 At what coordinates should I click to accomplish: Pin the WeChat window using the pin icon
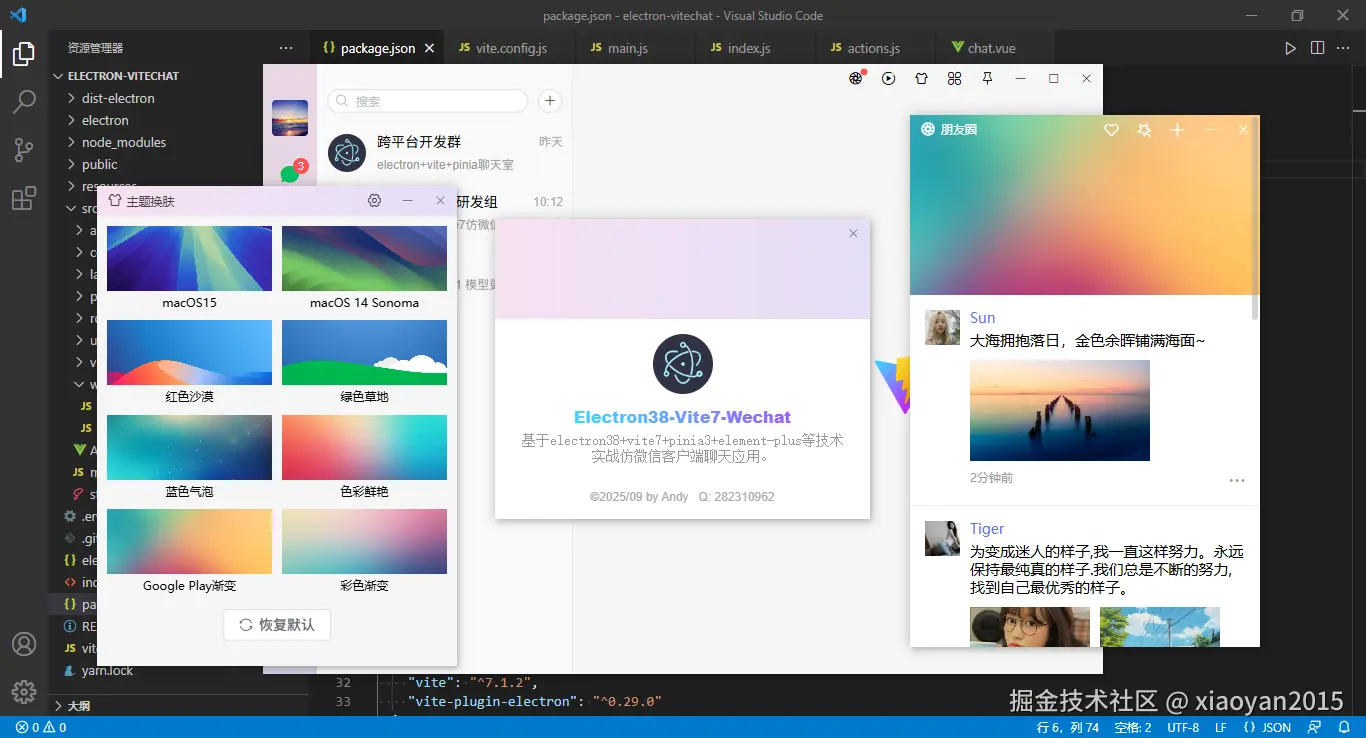coord(987,78)
